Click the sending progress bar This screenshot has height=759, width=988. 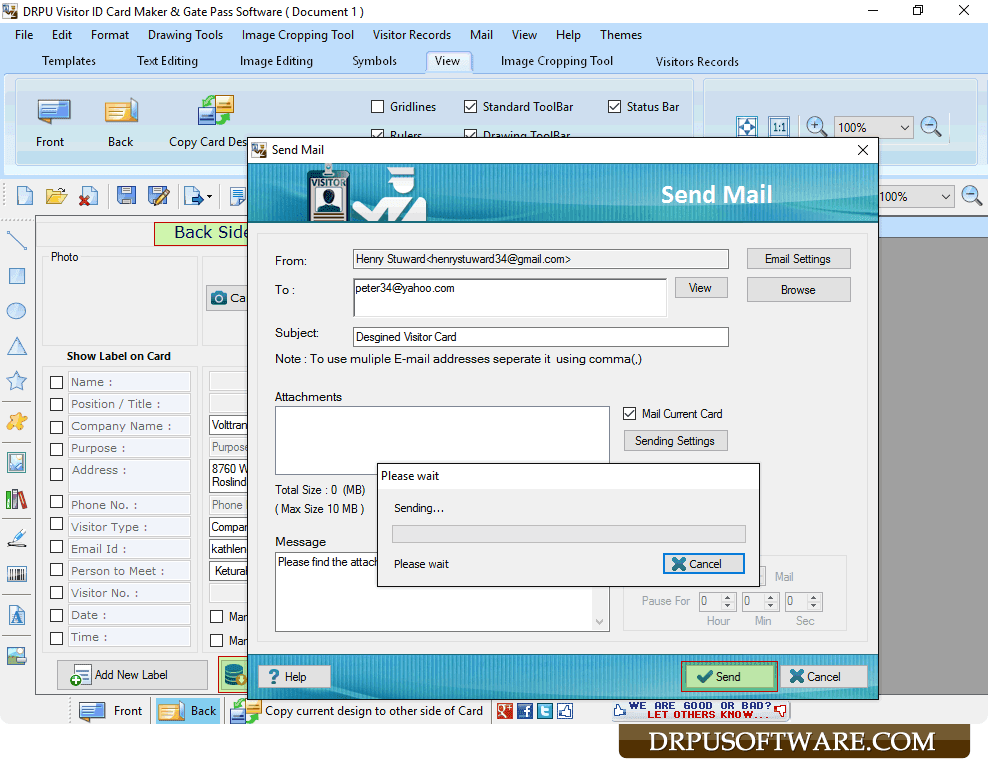(568, 533)
